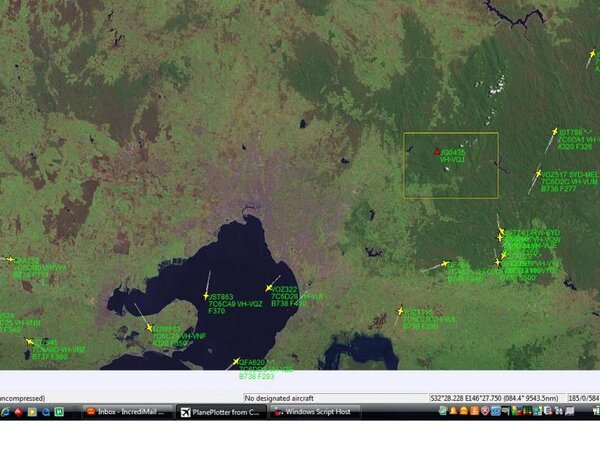600x468 pixels.
Task: Click the VOZ322 aircraft symbol
Action: pos(270,290)
